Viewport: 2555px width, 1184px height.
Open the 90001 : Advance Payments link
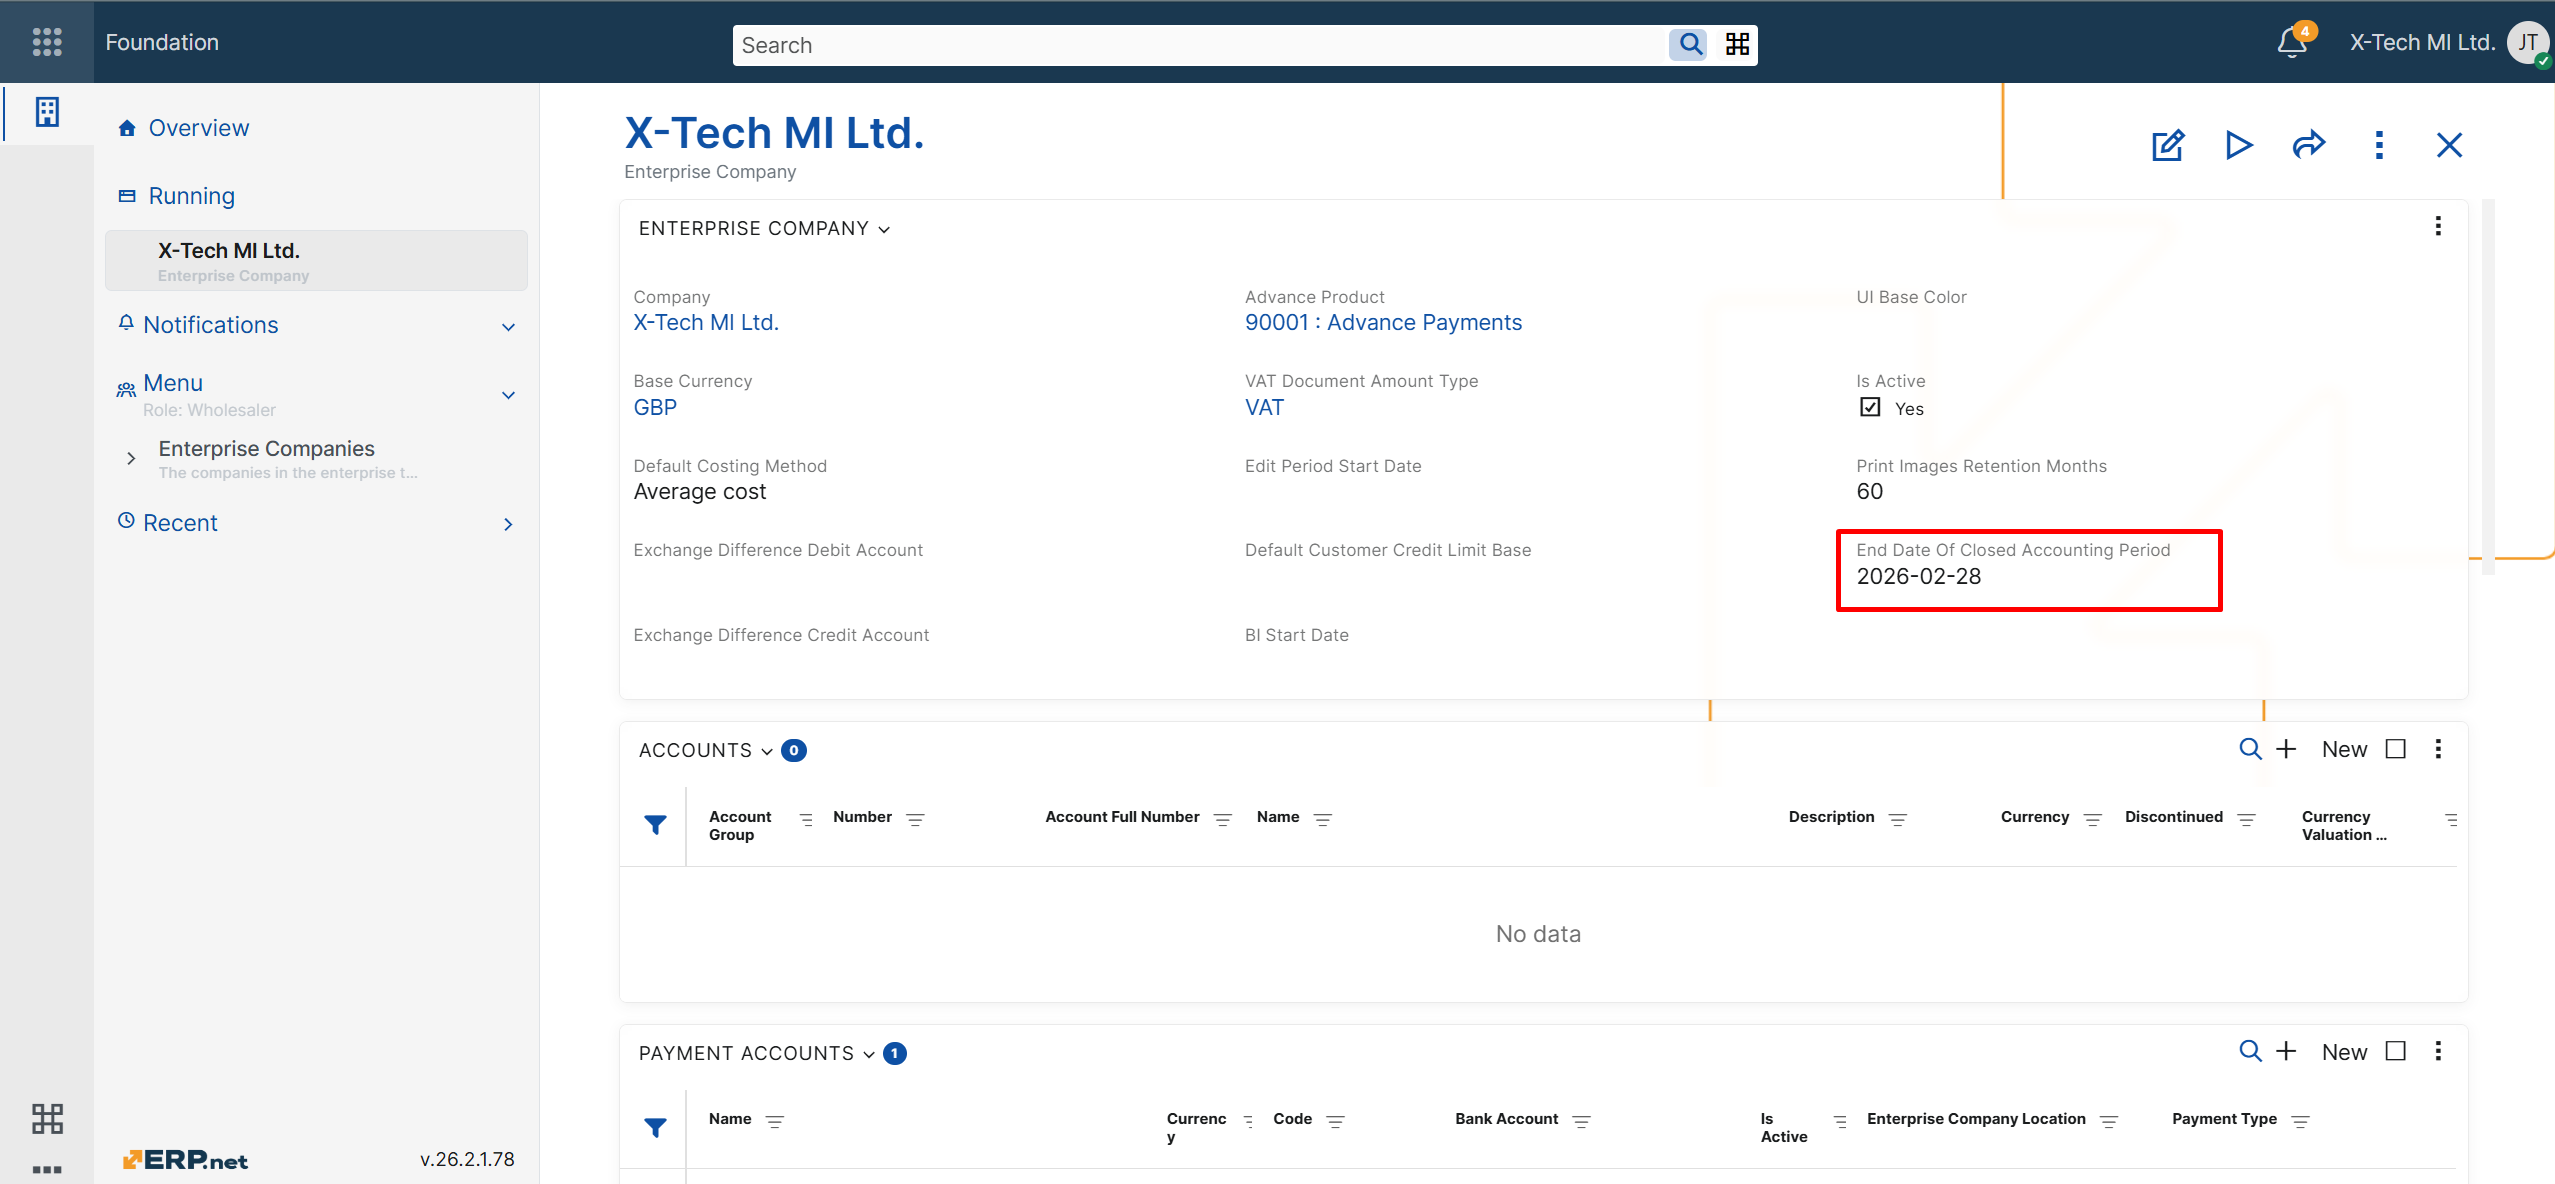pos(1383,322)
